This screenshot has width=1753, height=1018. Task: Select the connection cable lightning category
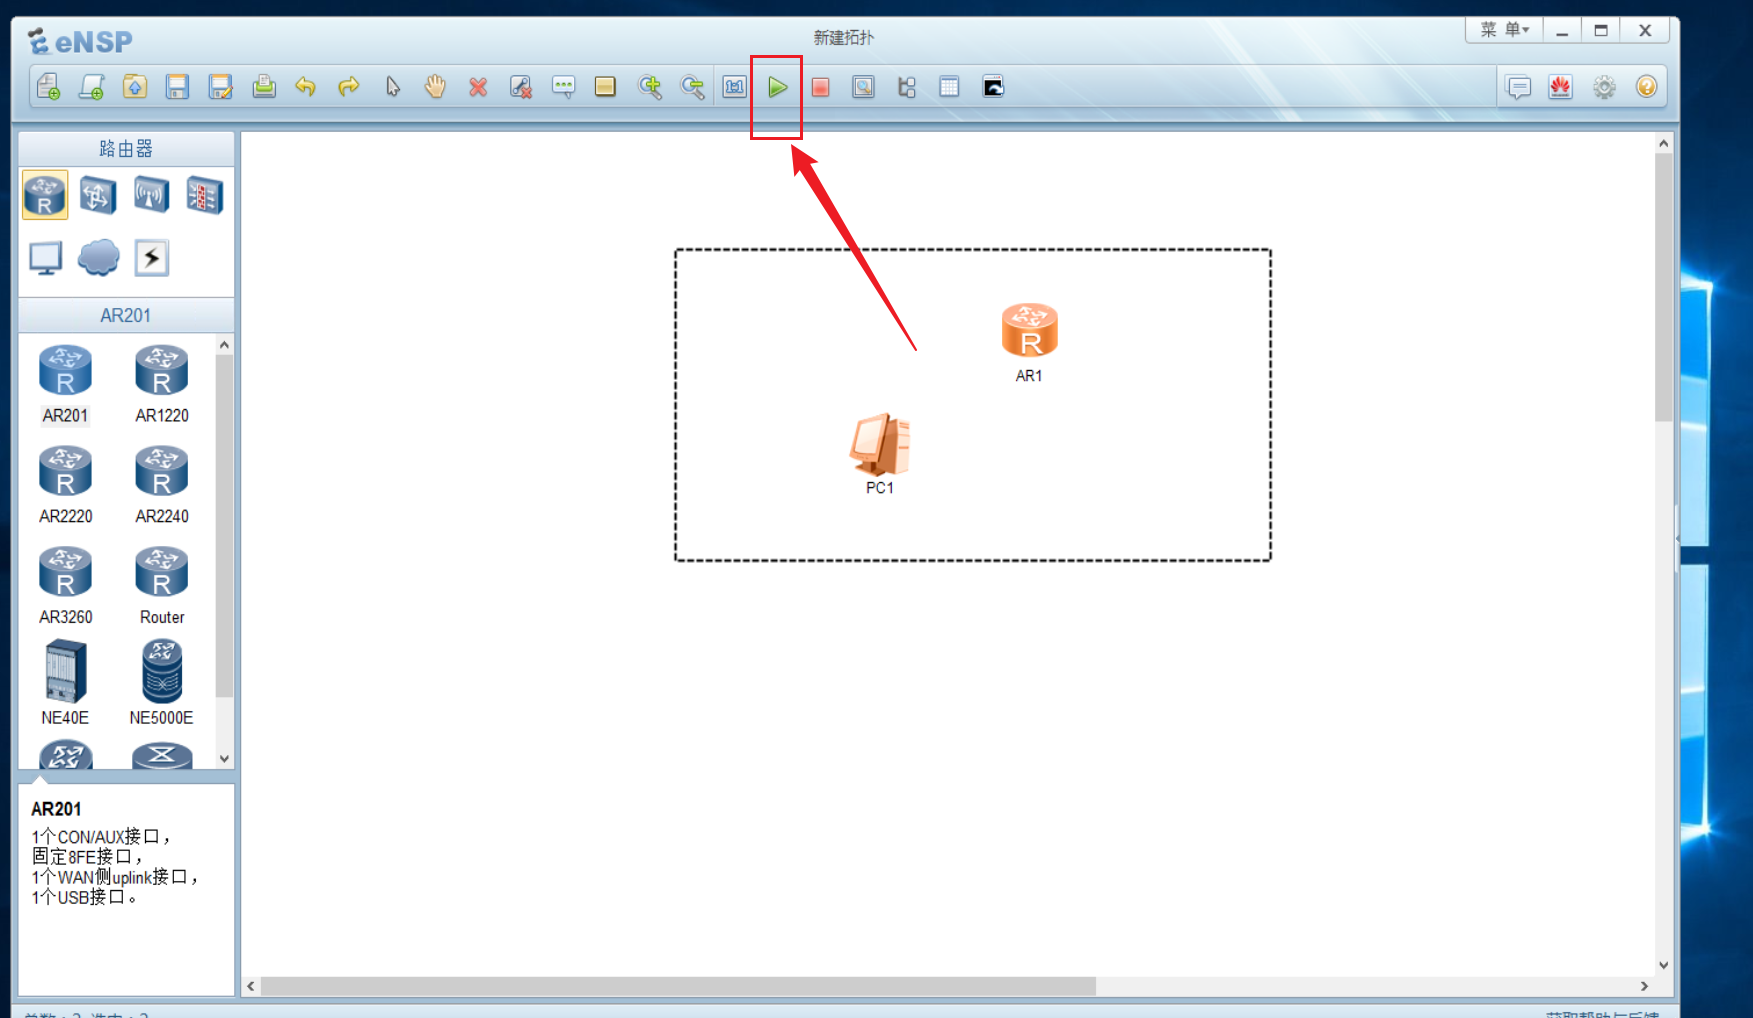[x=151, y=258]
